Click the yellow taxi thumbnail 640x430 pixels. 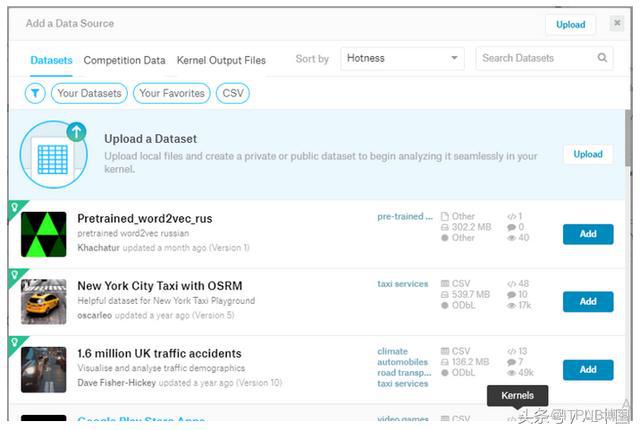click(44, 301)
